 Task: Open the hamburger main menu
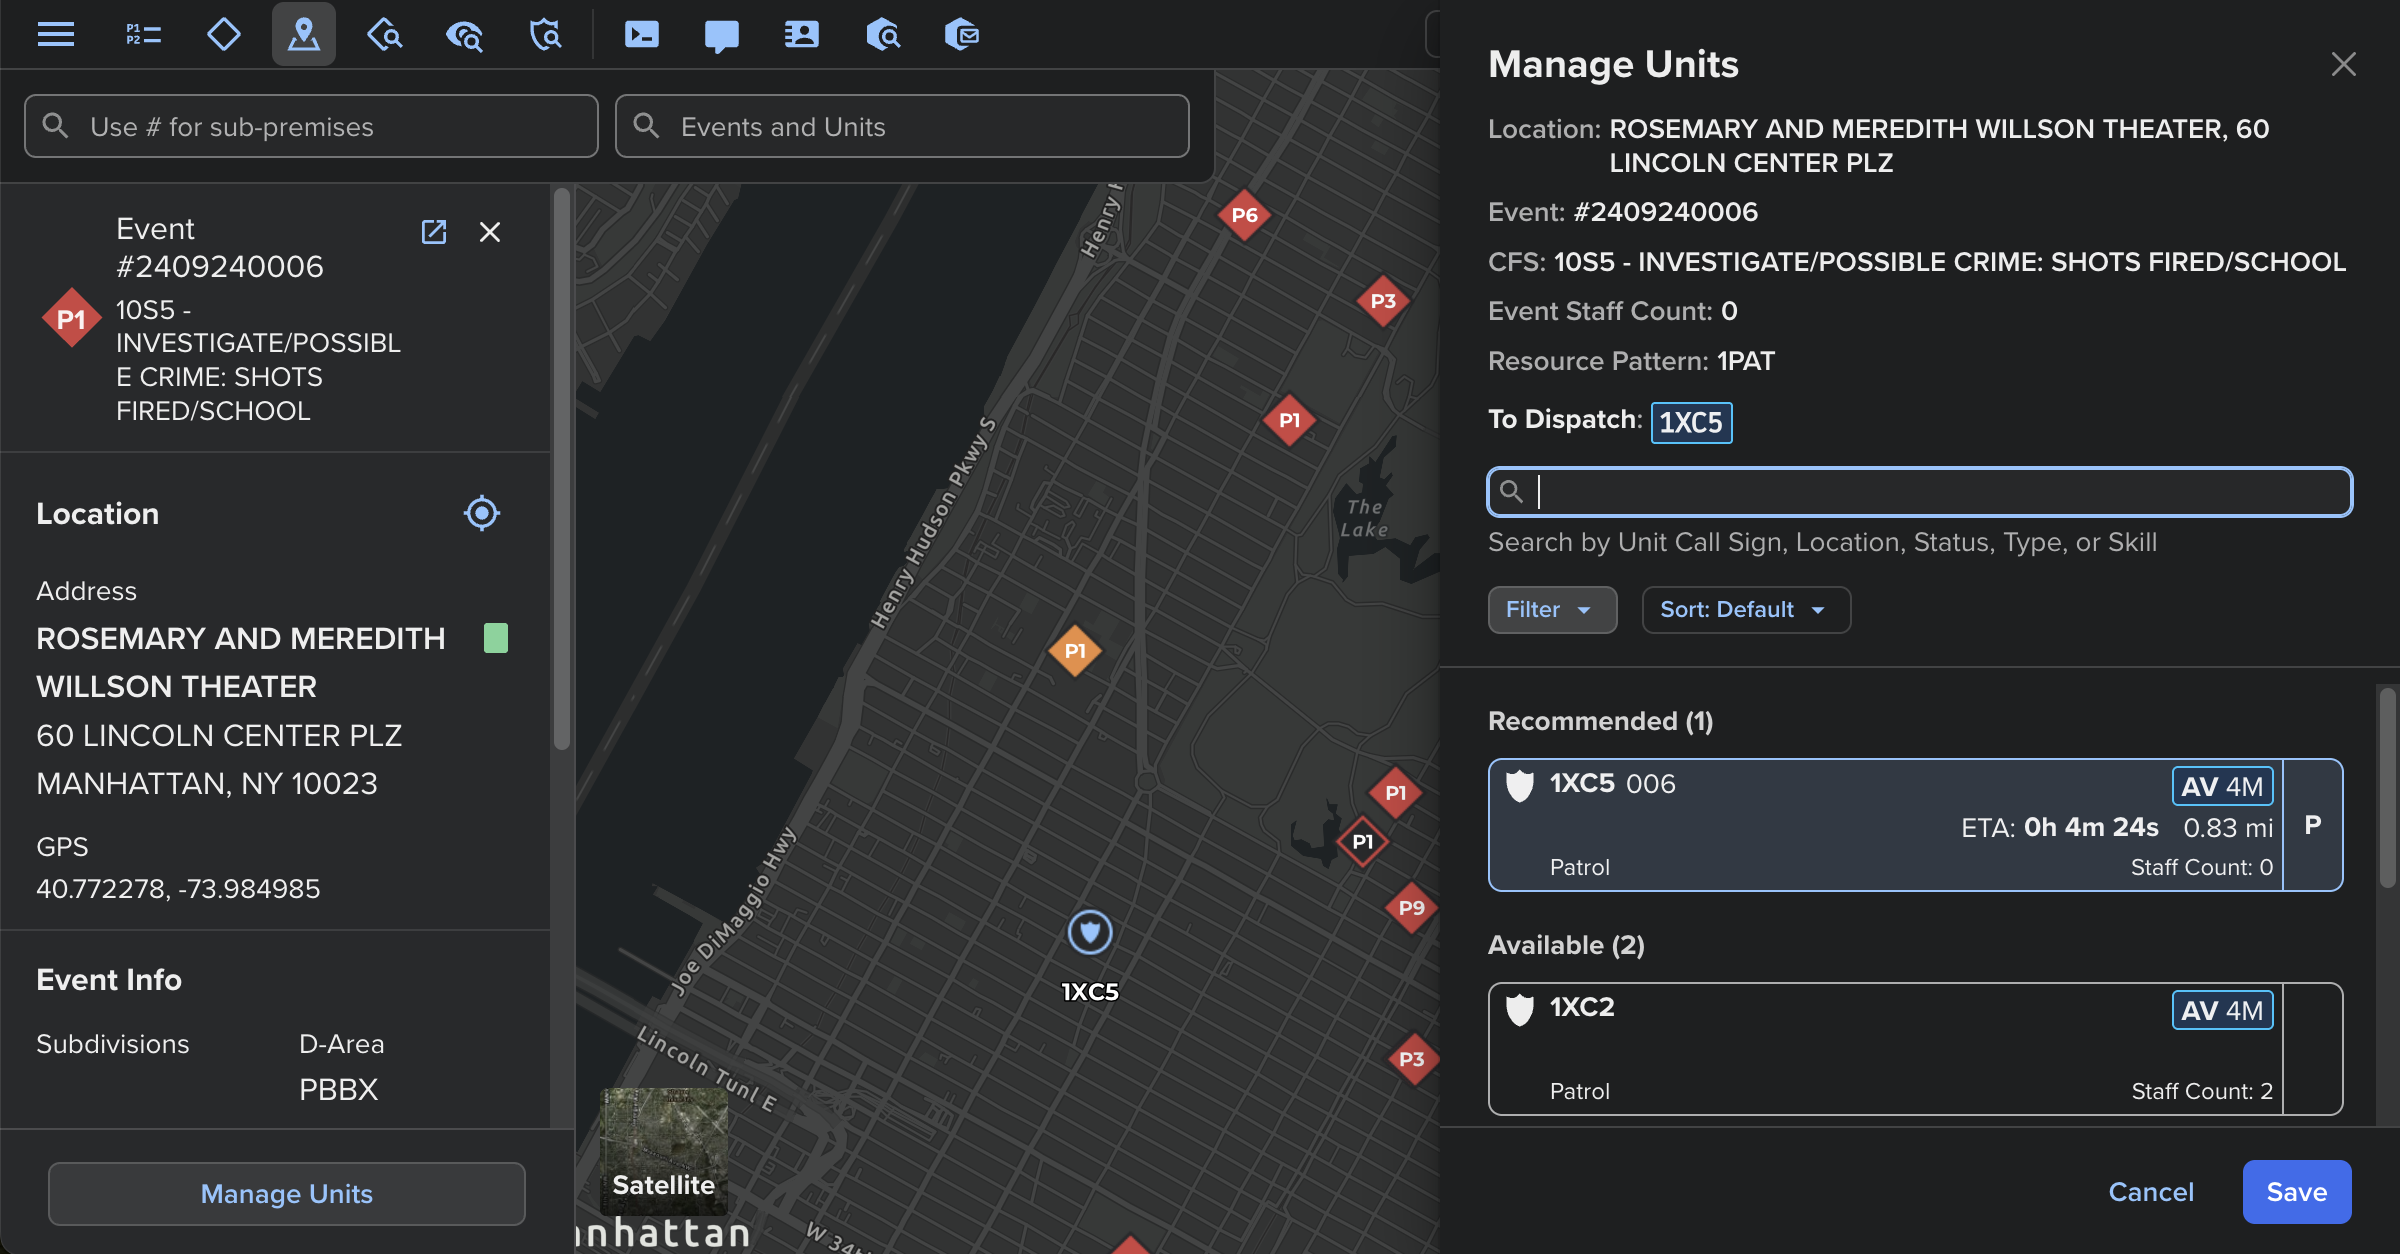point(56,35)
